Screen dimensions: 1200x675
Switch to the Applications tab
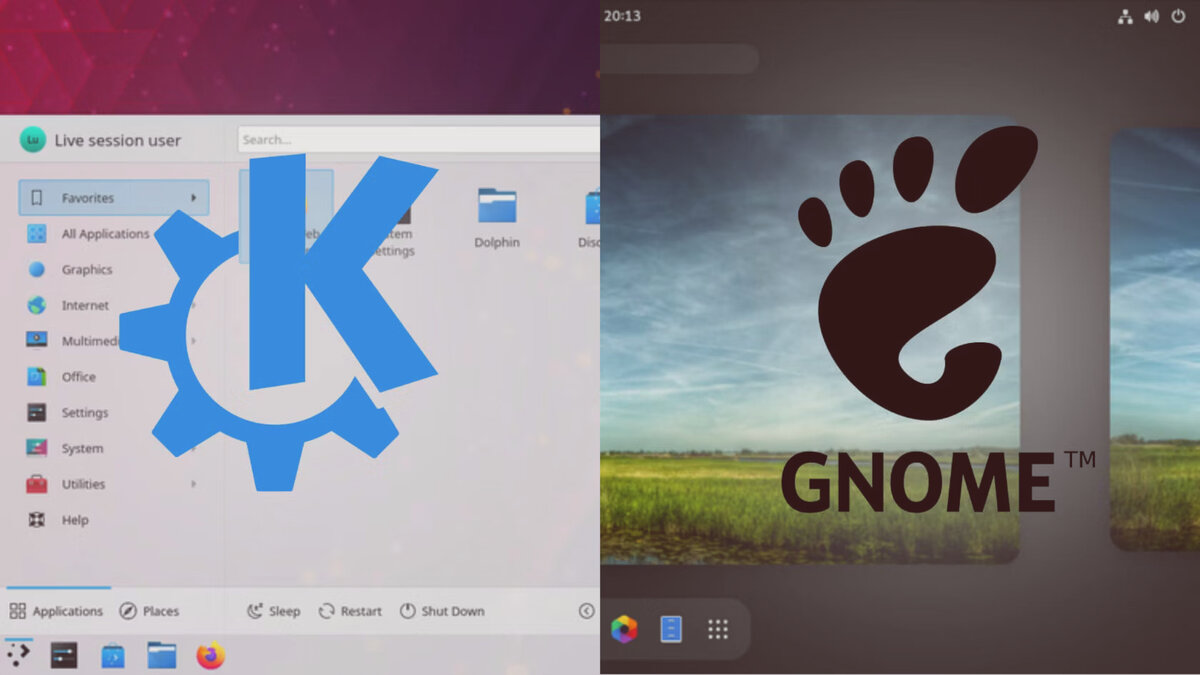click(x=57, y=611)
